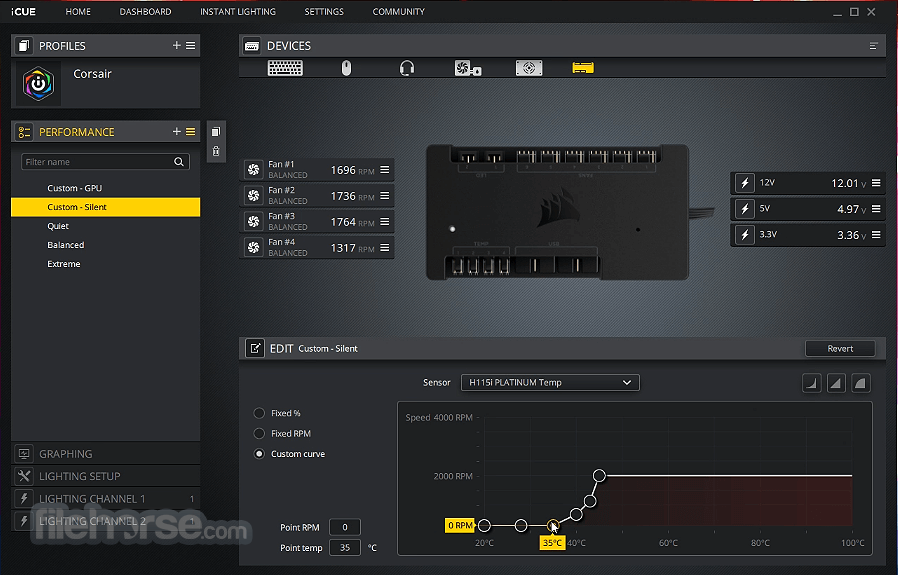The height and width of the screenshot is (575, 898).
Task: Apply the extreme curve shape preset
Action: pos(861,383)
